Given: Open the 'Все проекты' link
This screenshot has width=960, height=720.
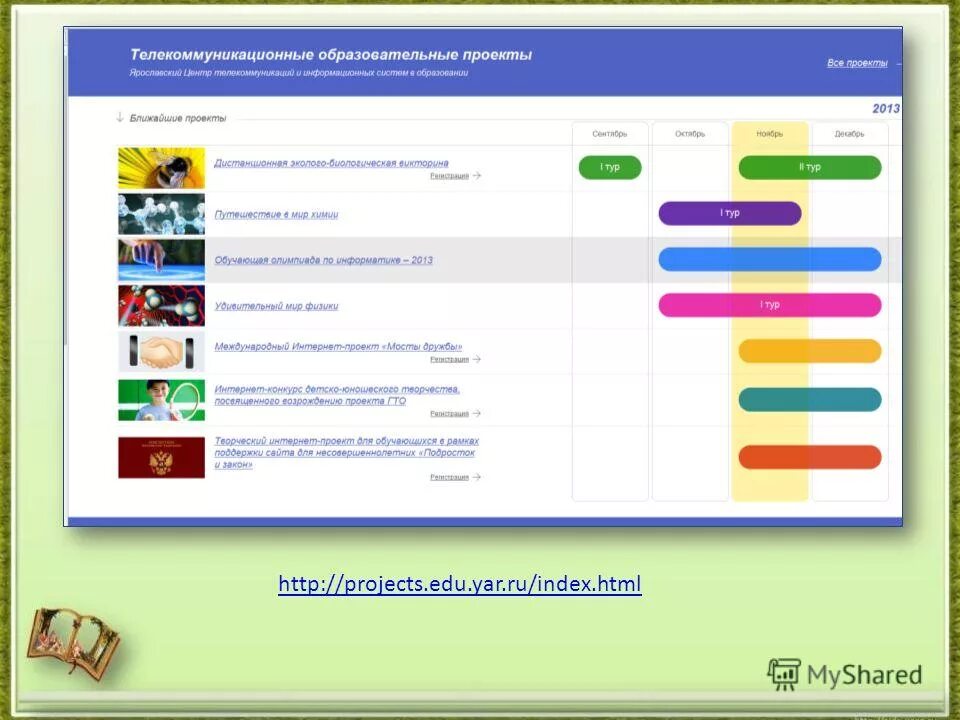Looking at the screenshot, I should pos(857,62).
